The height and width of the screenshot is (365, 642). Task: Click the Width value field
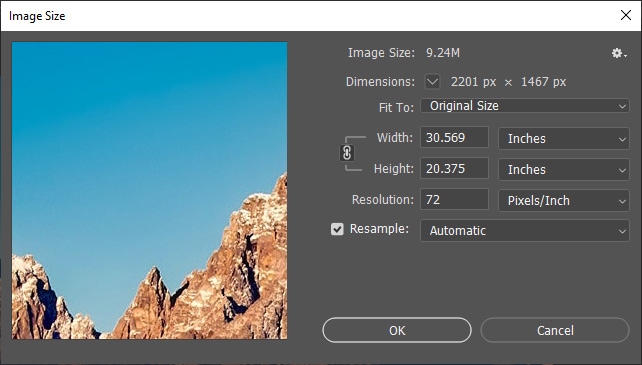point(454,137)
